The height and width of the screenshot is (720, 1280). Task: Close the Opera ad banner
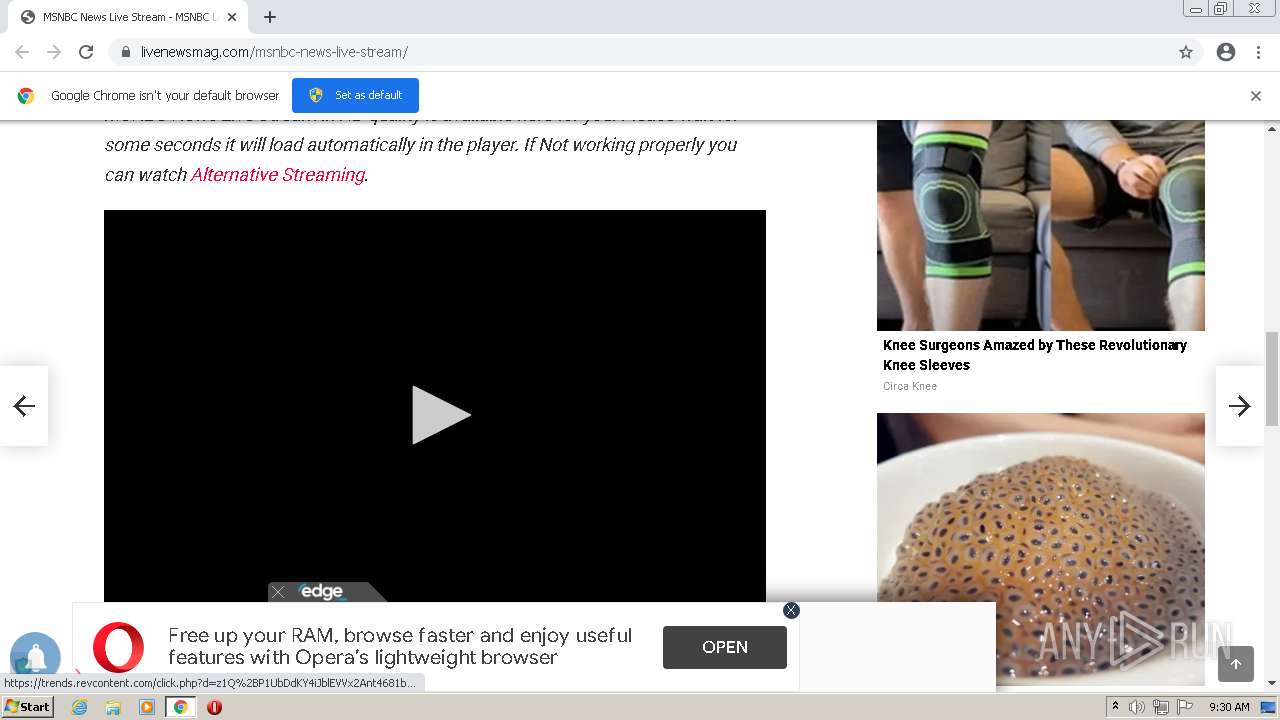point(791,610)
